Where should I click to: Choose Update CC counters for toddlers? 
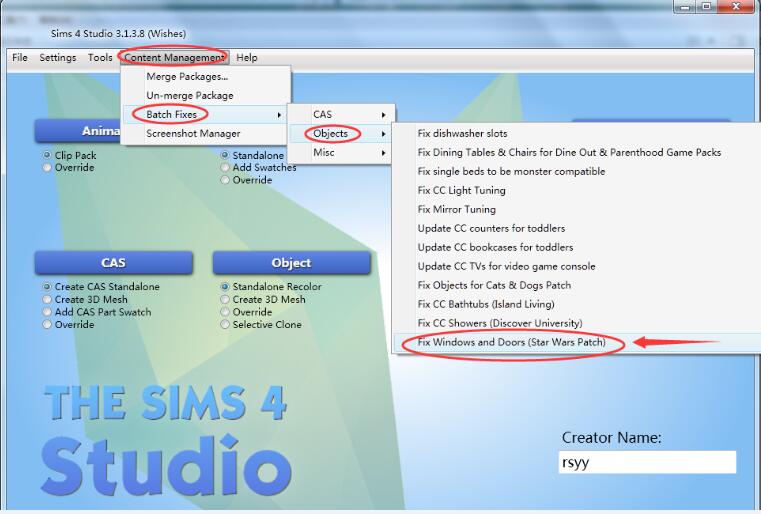click(x=577, y=228)
